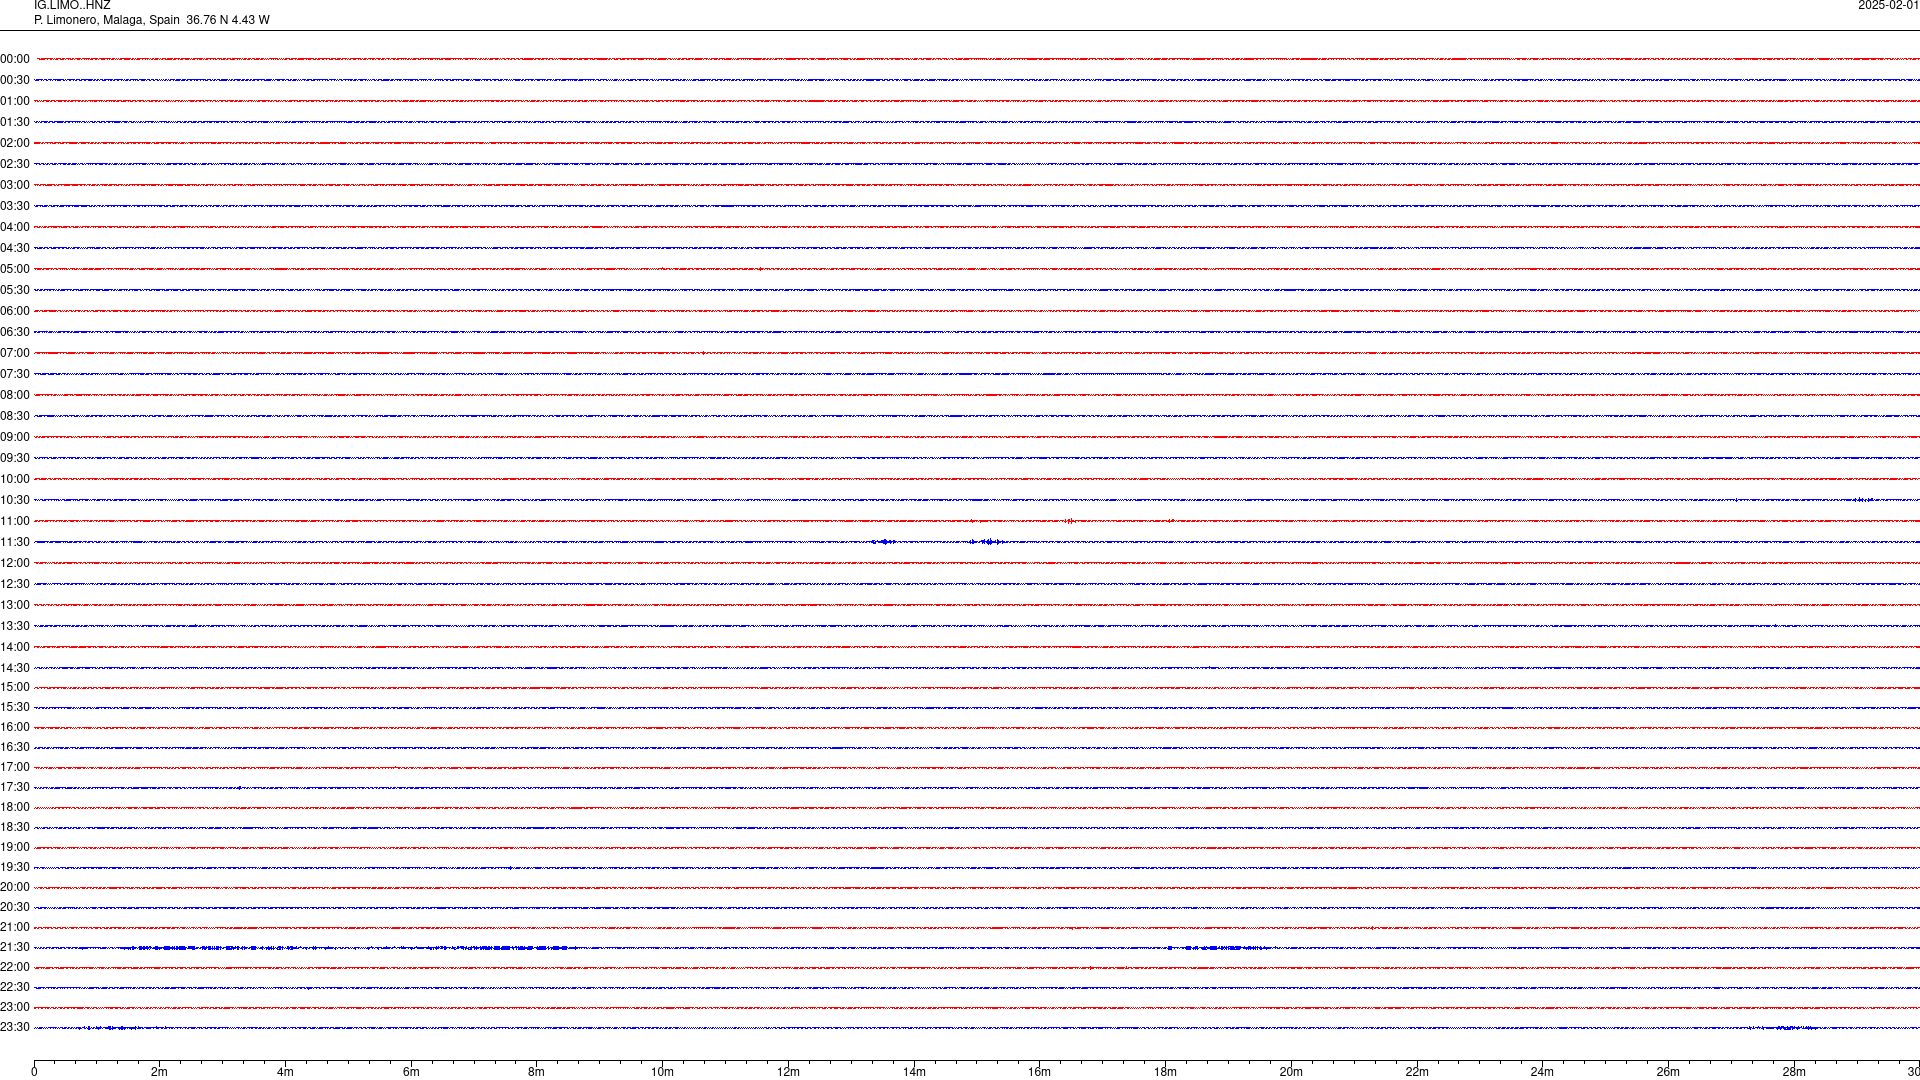Click the P. Limonero, Malaga, Spain location text
The height and width of the screenshot is (1080, 1920).
[x=107, y=20]
